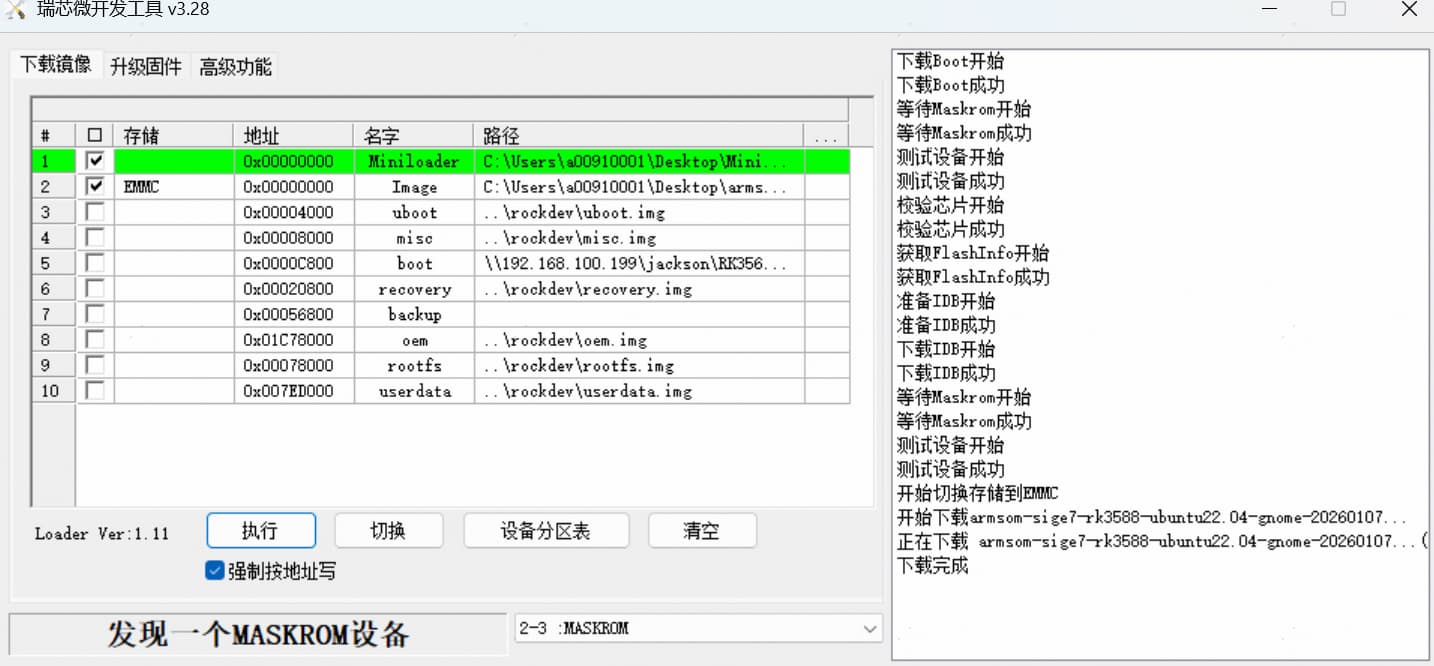Enable the uboot row checkbox
This screenshot has width=1434, height=666.
pos(95,212)
